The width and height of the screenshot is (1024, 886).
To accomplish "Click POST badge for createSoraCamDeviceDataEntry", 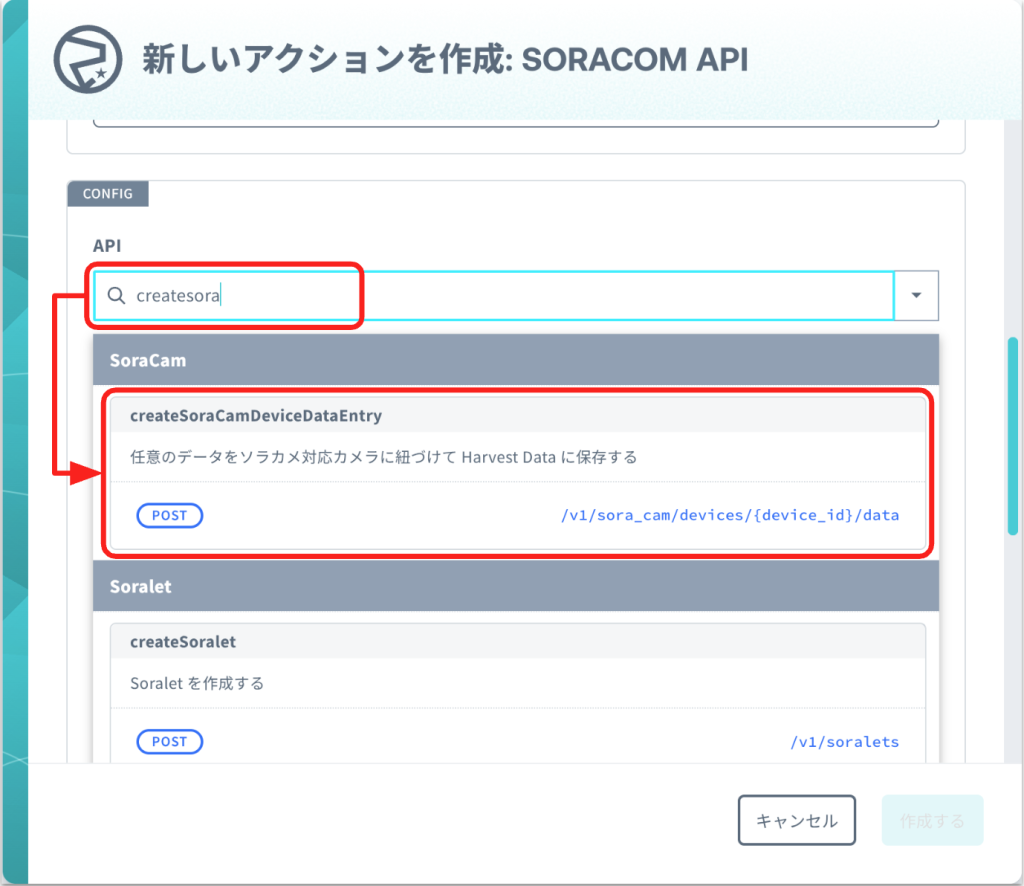I will pyautogui.click(x=170, y=515).
